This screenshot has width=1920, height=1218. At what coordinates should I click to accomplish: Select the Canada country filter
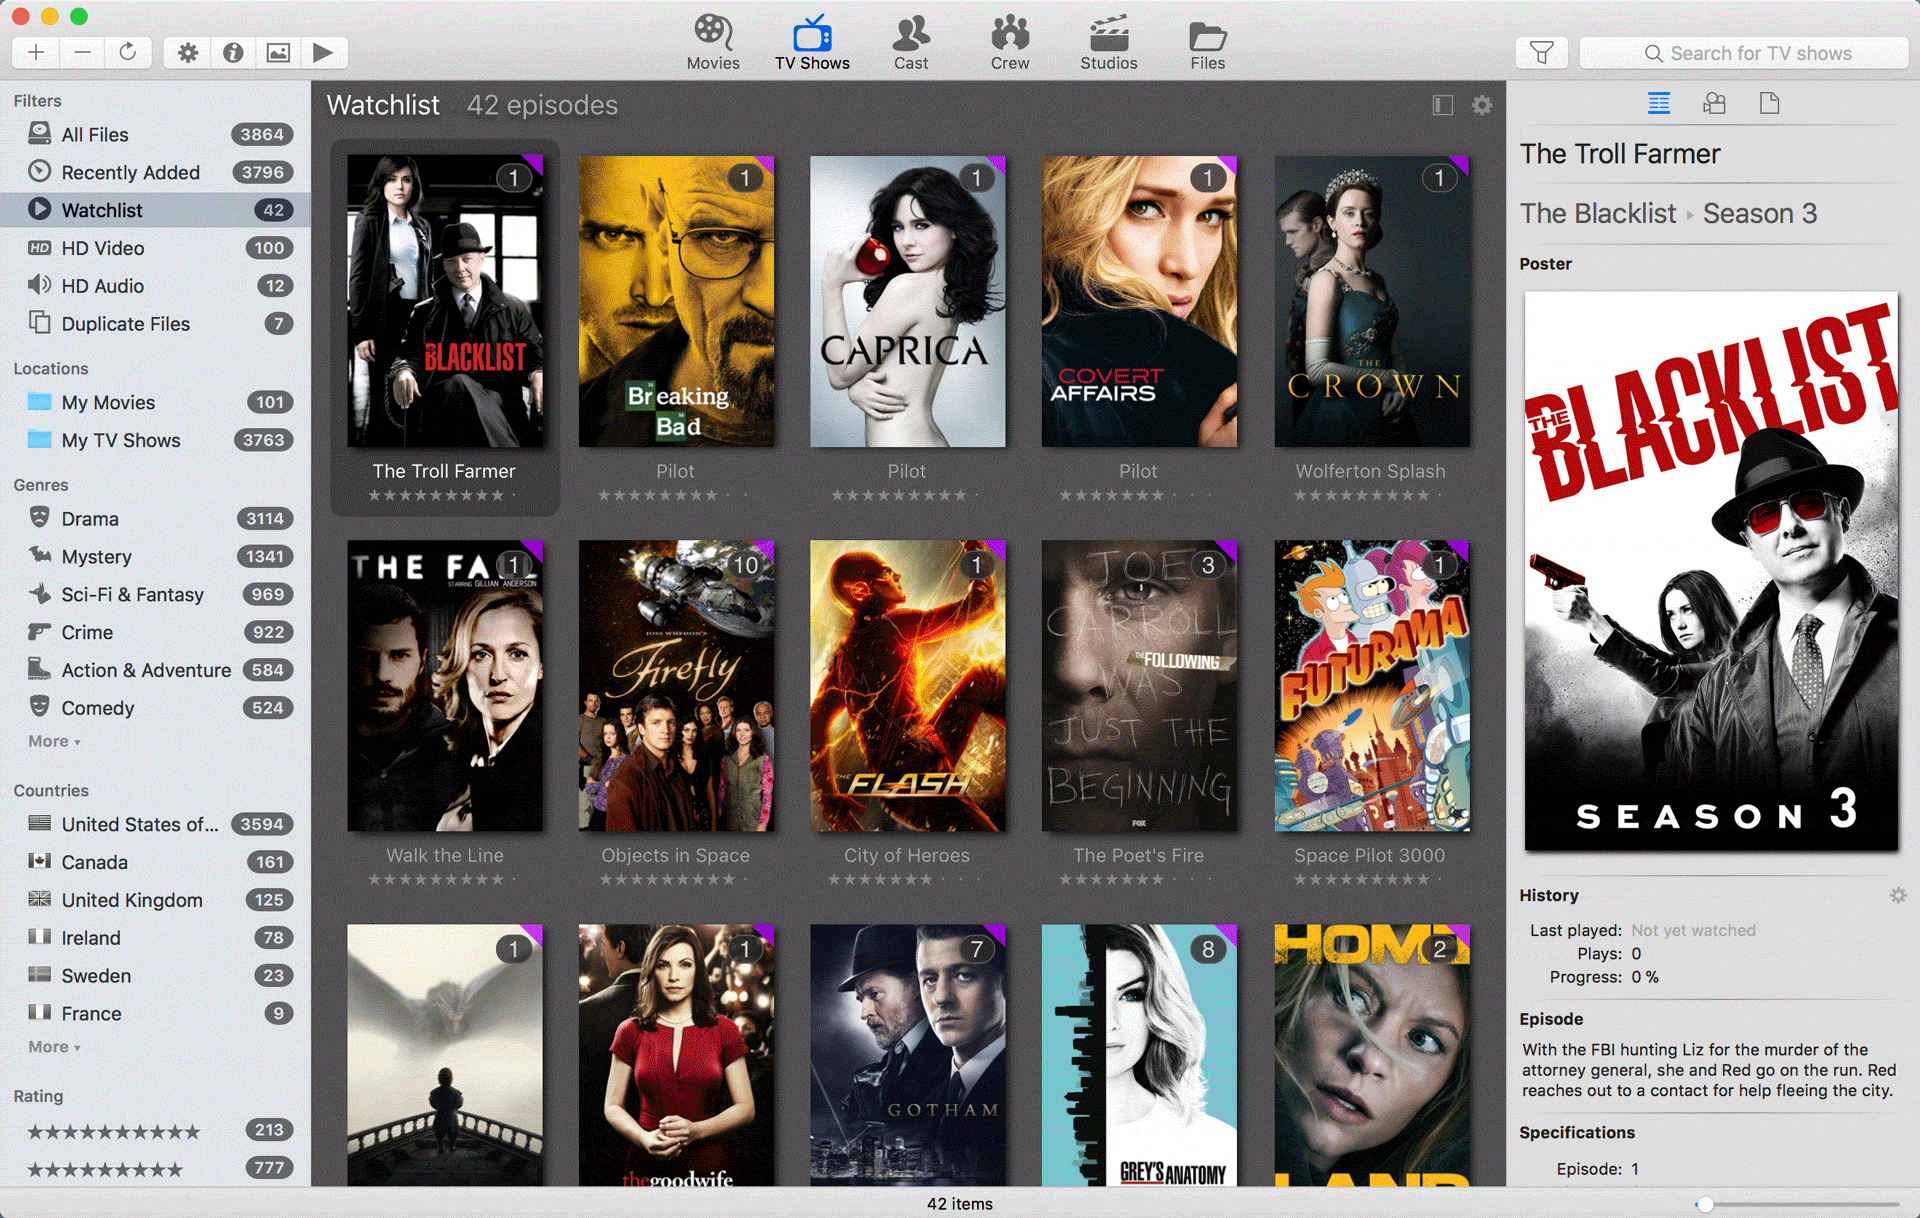coord(155,862)
